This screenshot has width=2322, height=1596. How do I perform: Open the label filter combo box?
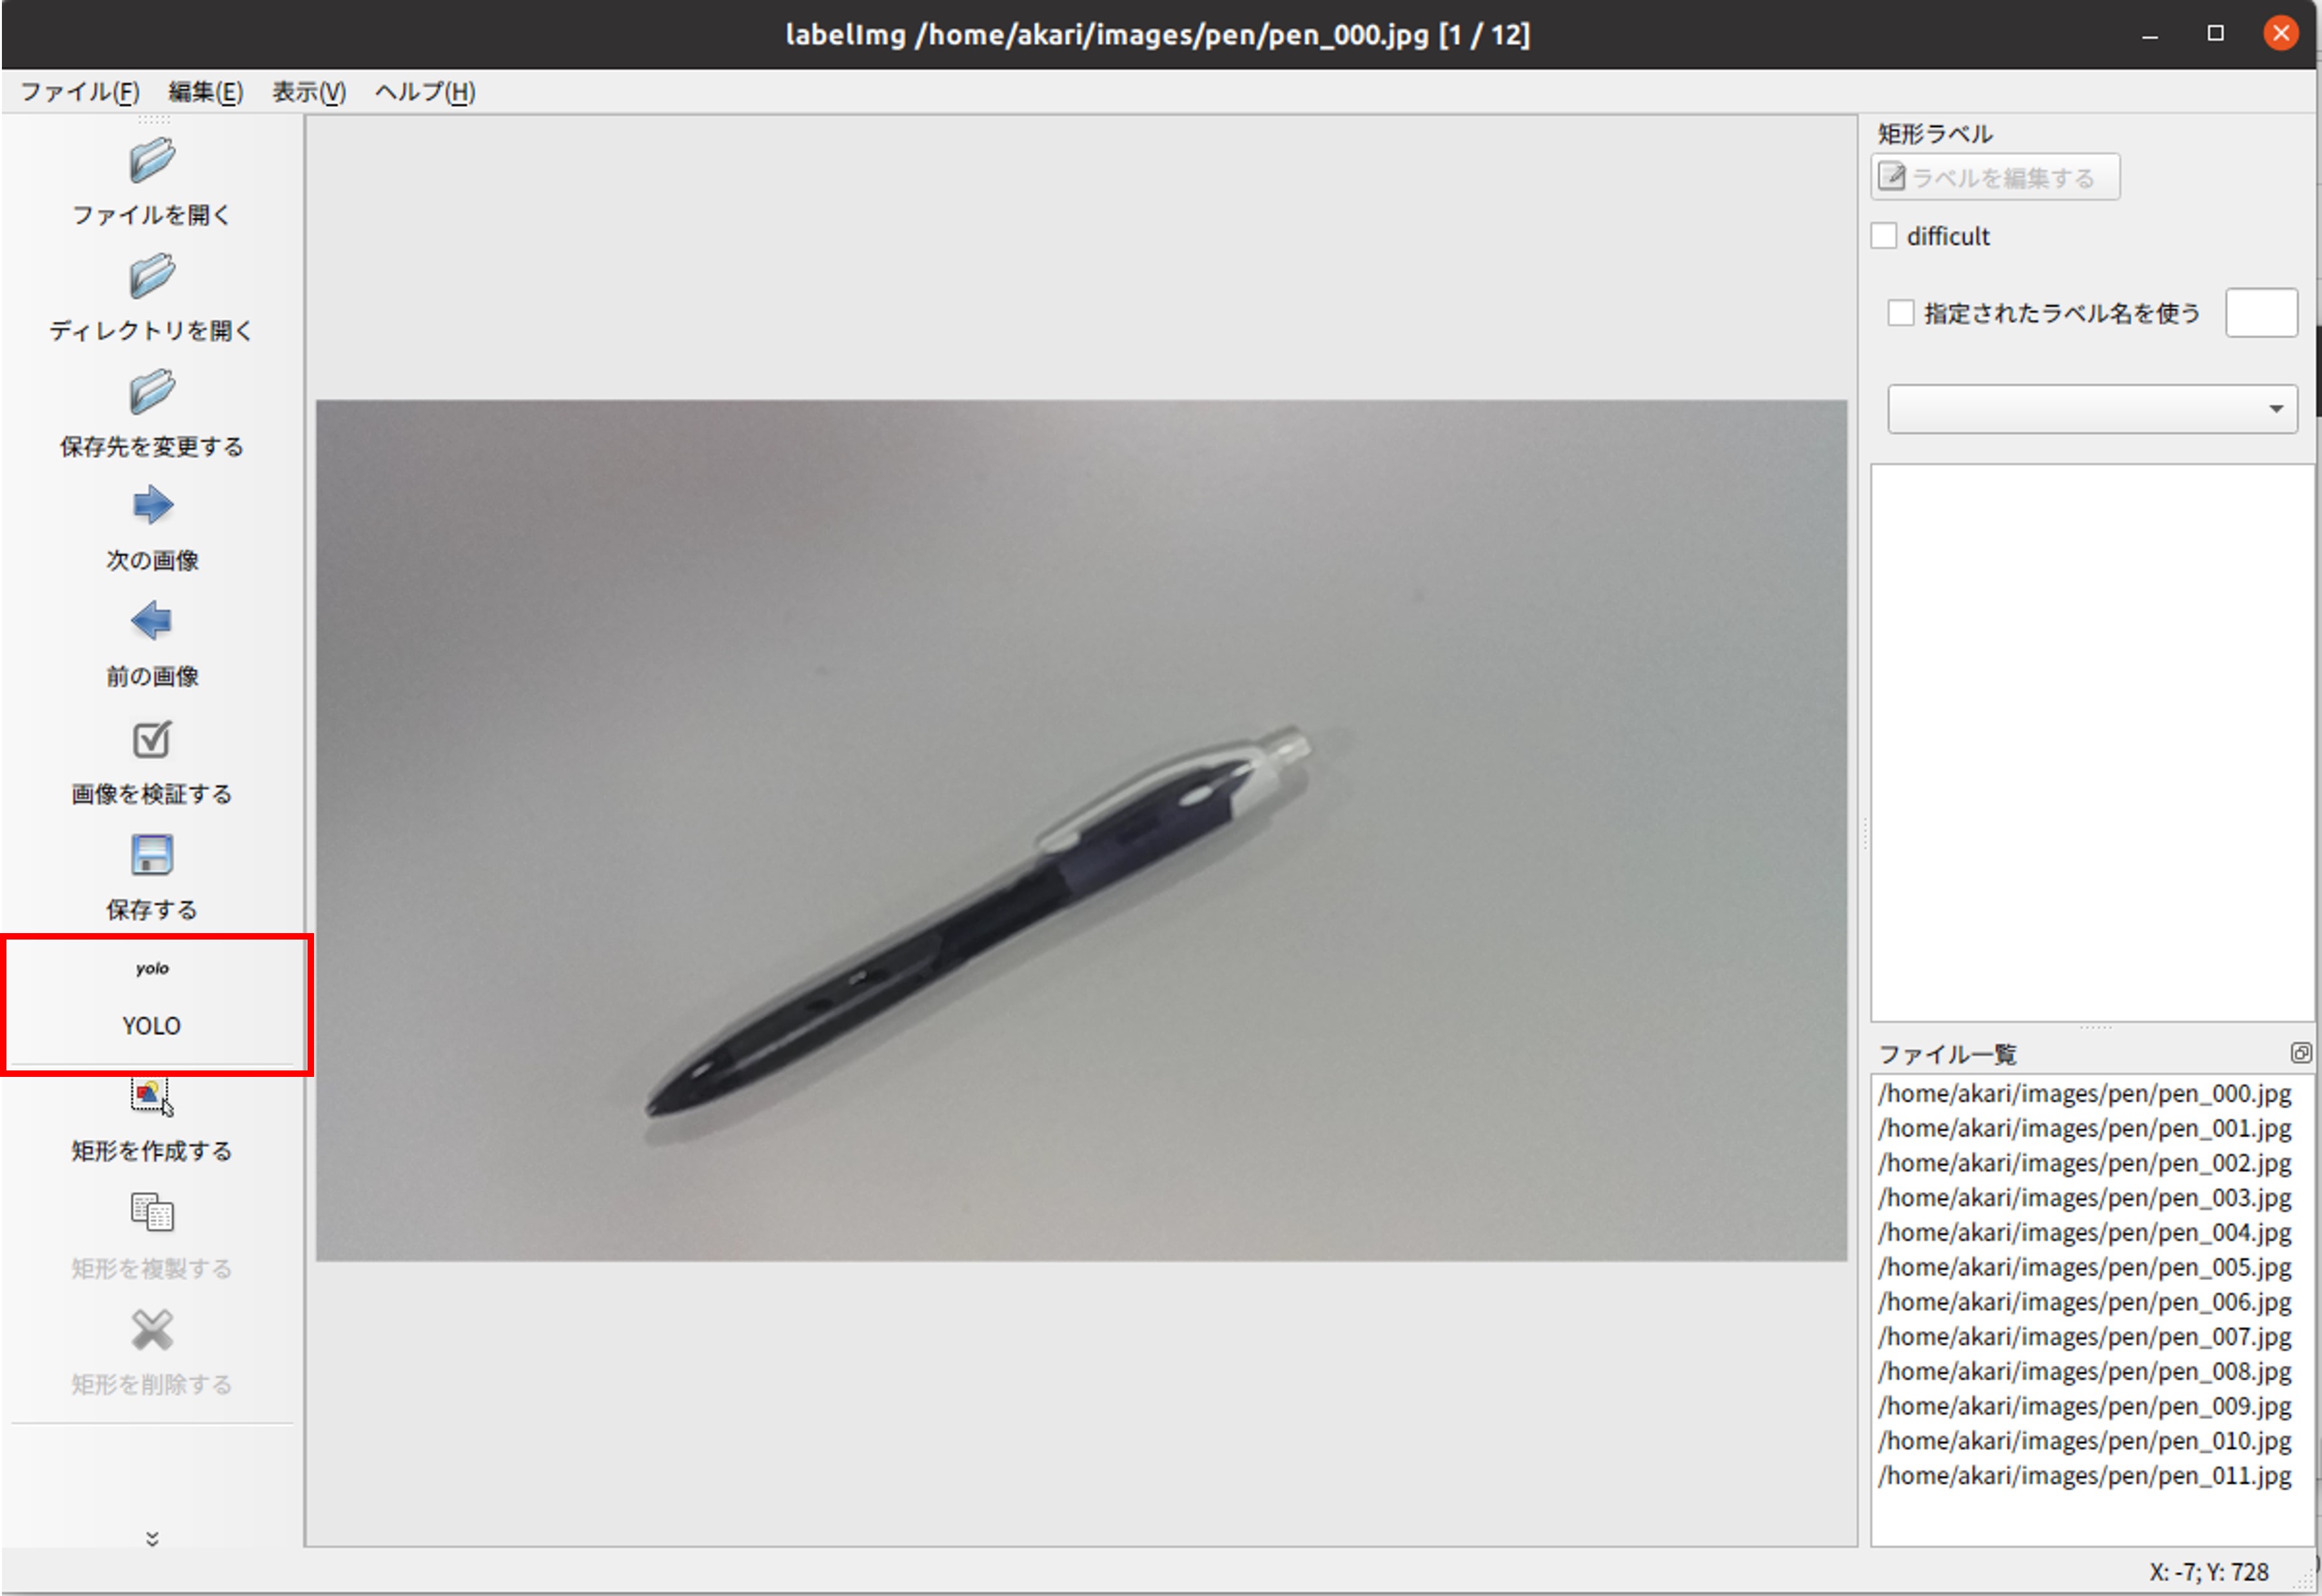[x=2091, y=409]
